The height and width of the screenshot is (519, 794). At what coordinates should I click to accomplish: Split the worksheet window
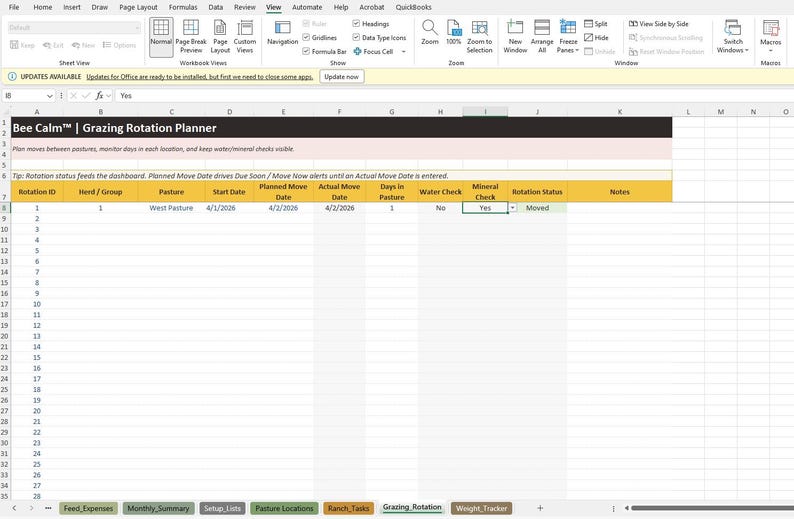(x=596, y=24)
